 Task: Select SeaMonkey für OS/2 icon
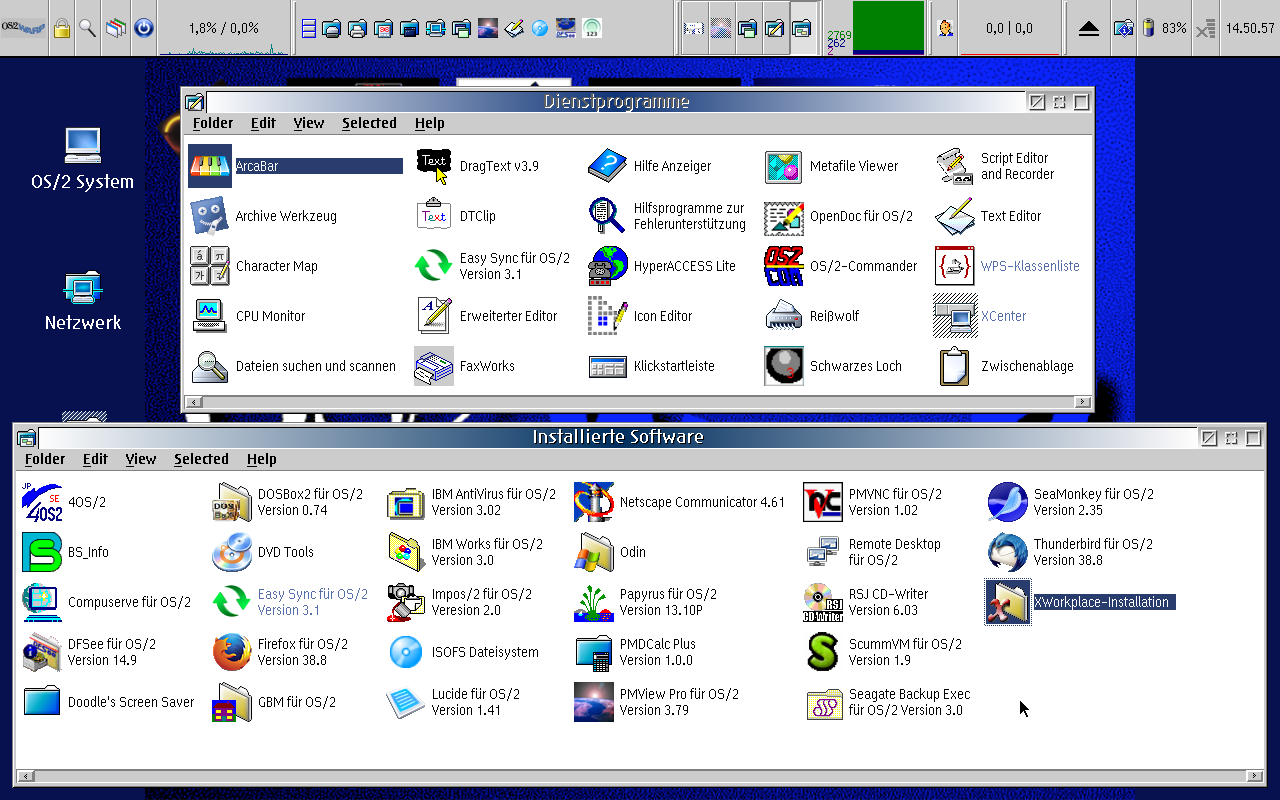pos(1008,502)
